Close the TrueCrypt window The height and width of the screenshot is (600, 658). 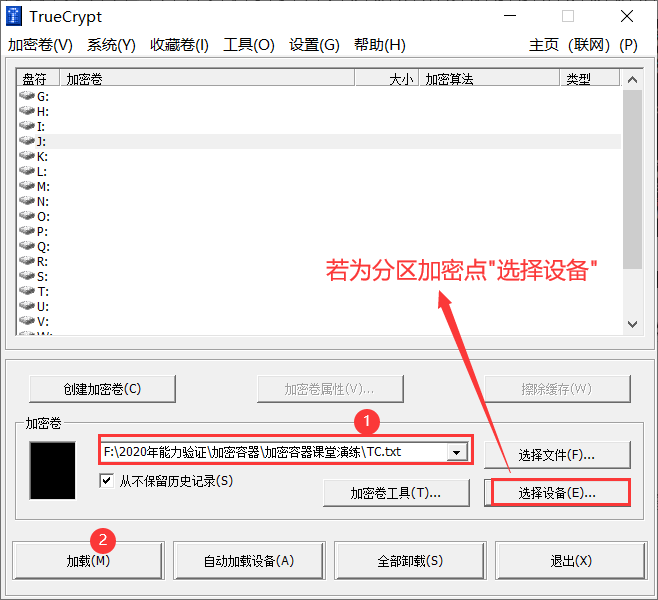pyautogui.click(x=627, y=16)
